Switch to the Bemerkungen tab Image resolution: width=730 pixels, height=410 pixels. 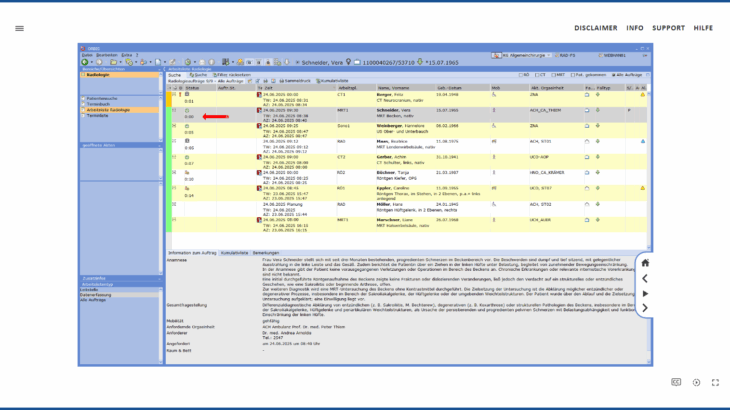[265, 254]
